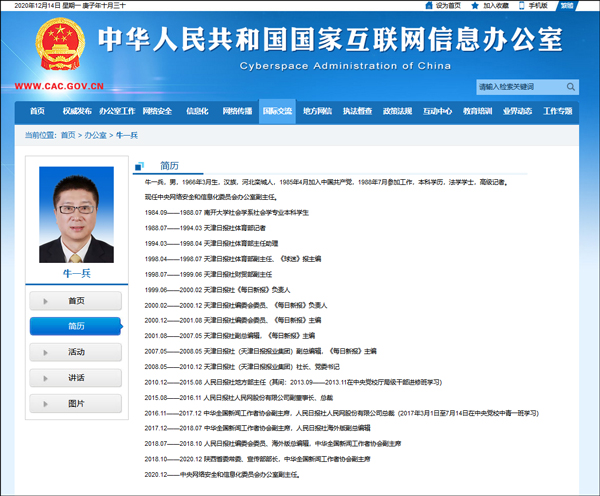Click 首页 in the breadcrumb trail
Viewport: 600px width, 496px height.
tap(68, 135)
